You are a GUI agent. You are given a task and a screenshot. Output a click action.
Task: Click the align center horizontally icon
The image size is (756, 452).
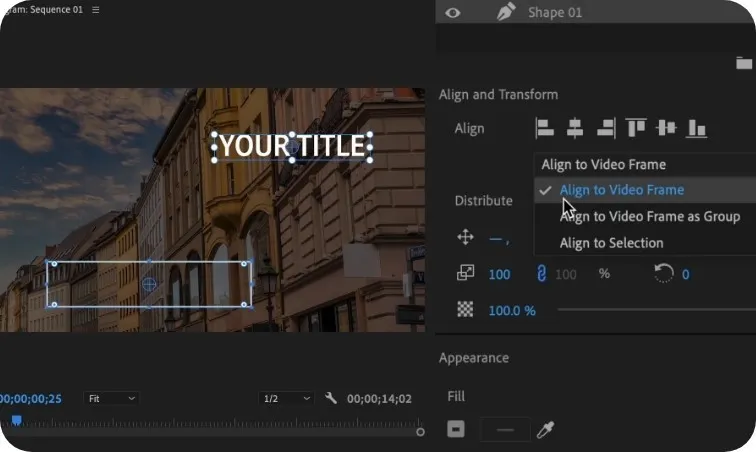coord(575,128)
